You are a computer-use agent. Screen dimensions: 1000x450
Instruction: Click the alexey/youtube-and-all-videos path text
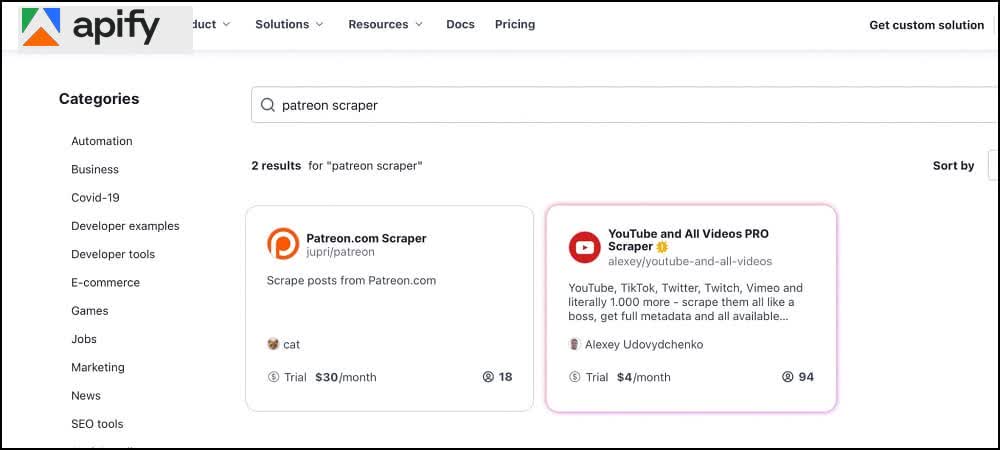(690, 261)
